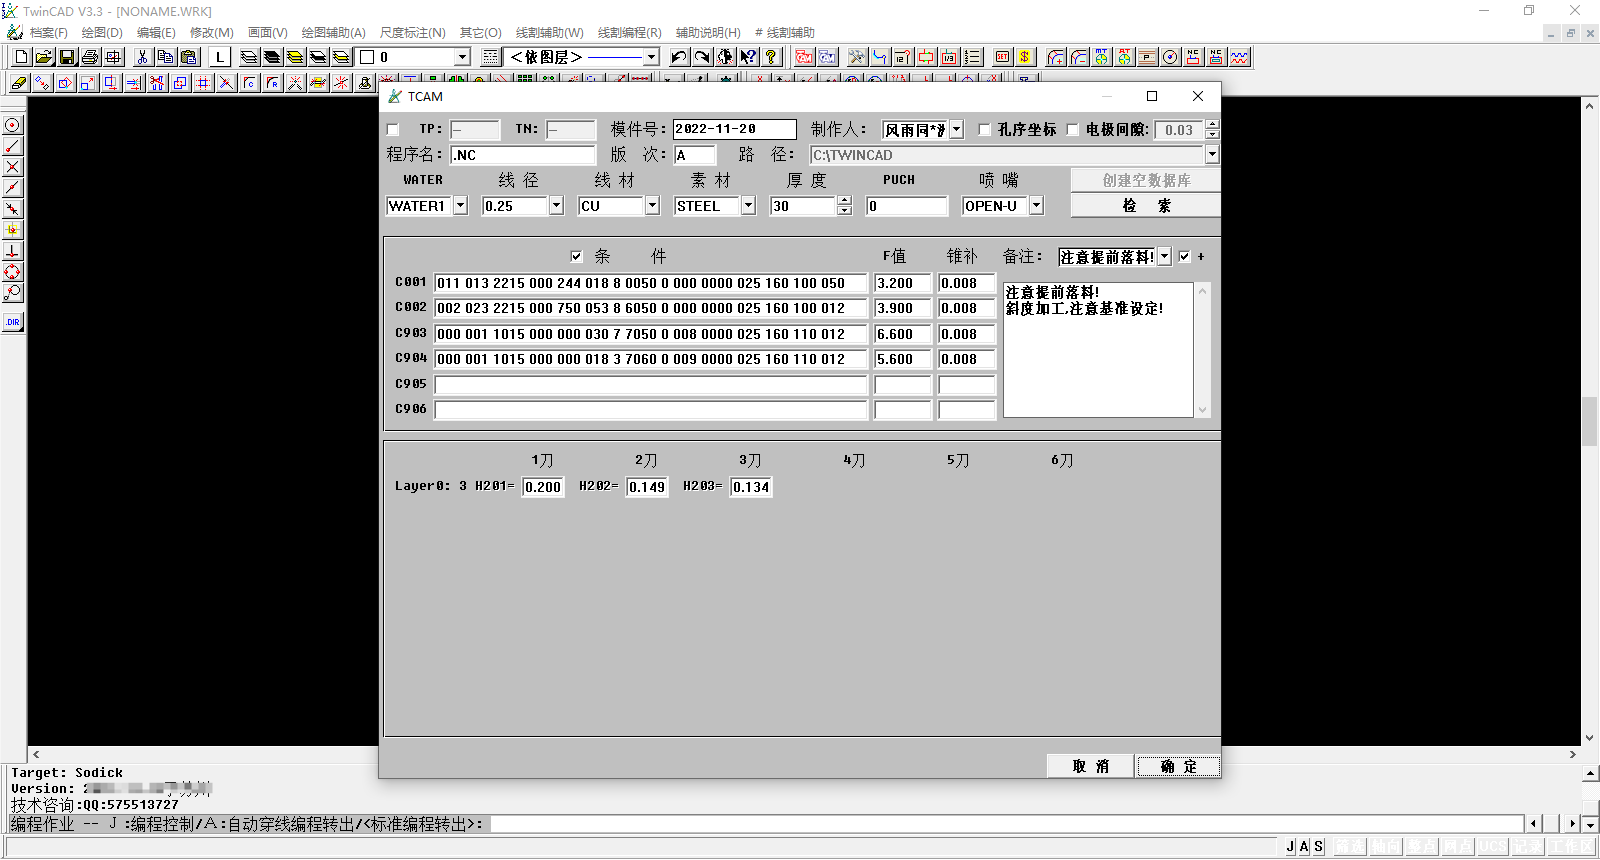Click the SET toolbar icon

pyautogui.click(x=1002, y=57)
